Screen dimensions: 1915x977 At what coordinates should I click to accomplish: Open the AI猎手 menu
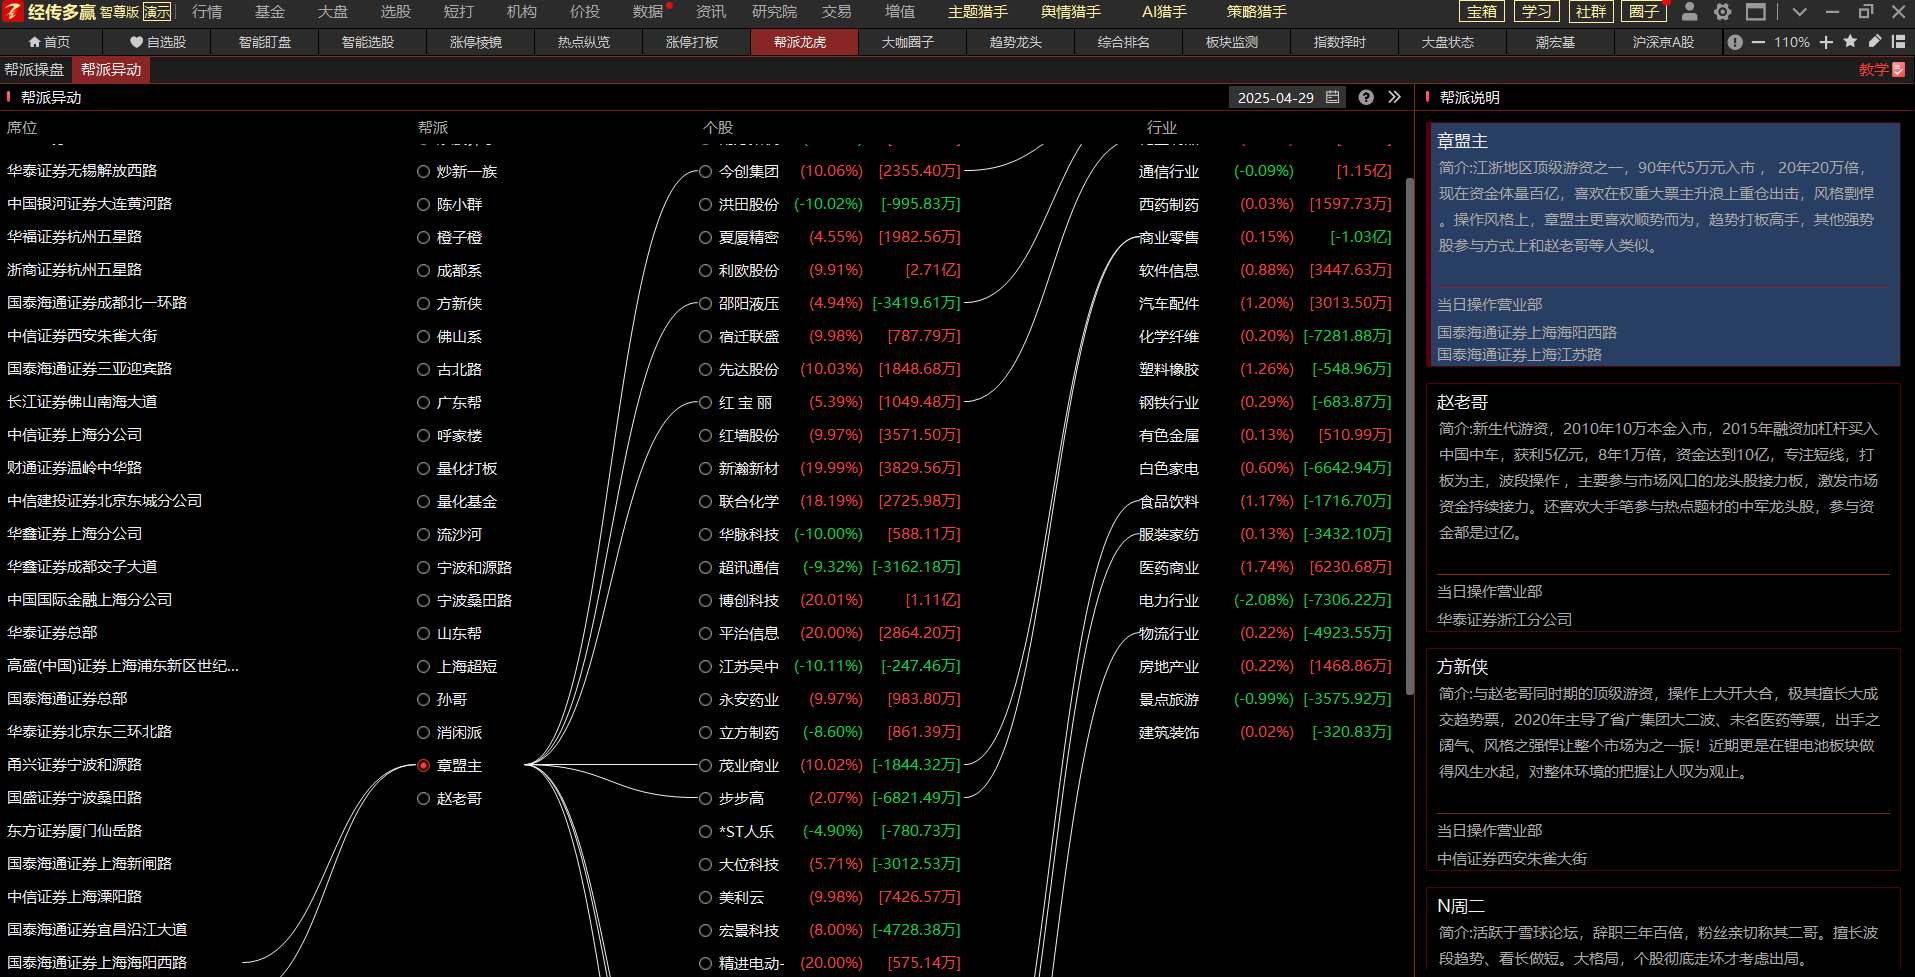pos(1164,12)
